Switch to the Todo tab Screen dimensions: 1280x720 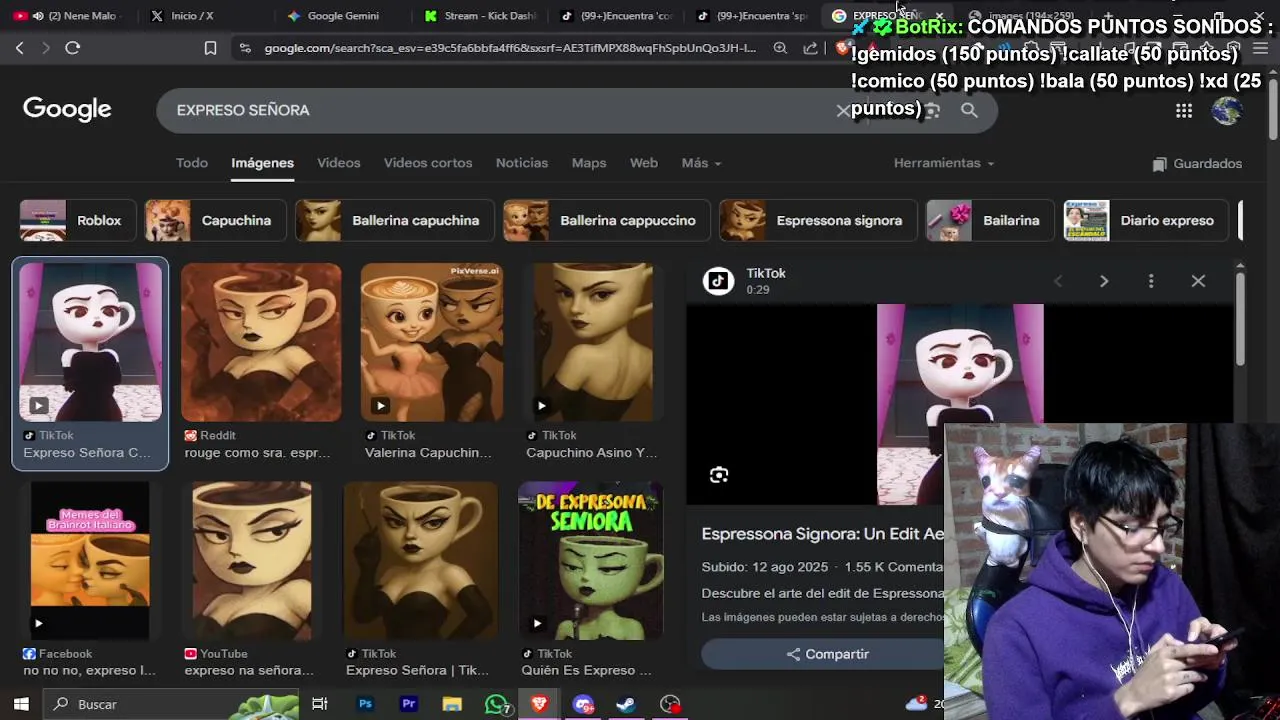coord(192,163)
